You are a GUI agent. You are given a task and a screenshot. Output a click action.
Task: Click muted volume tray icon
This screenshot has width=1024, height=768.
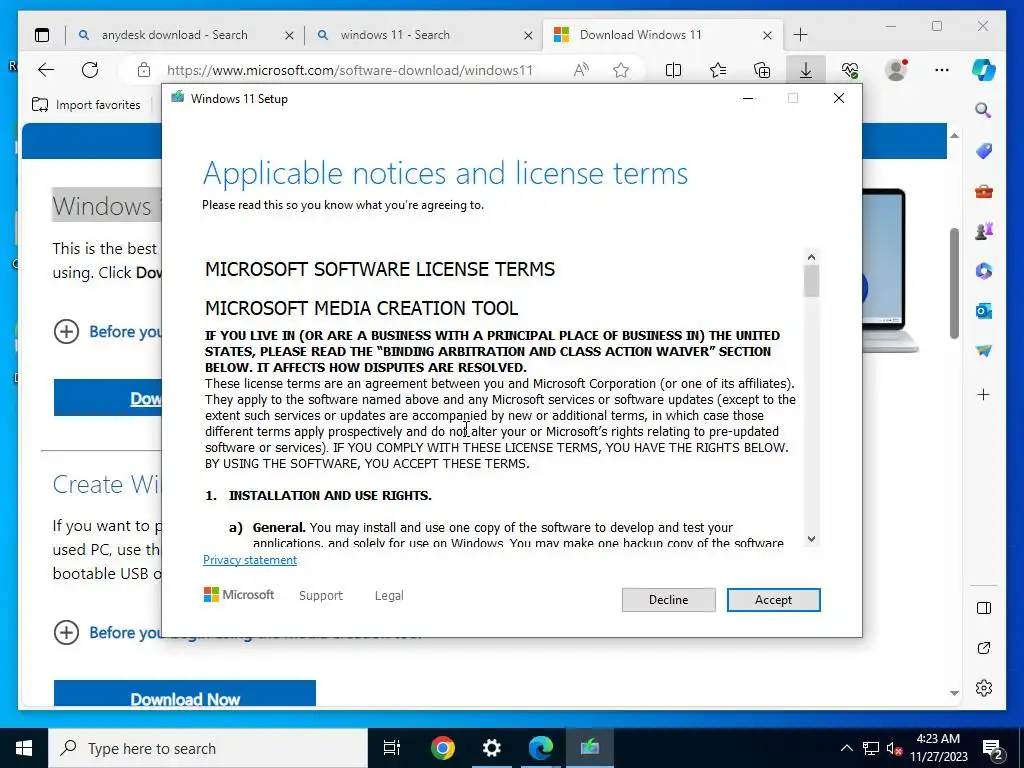click(894, 748)
